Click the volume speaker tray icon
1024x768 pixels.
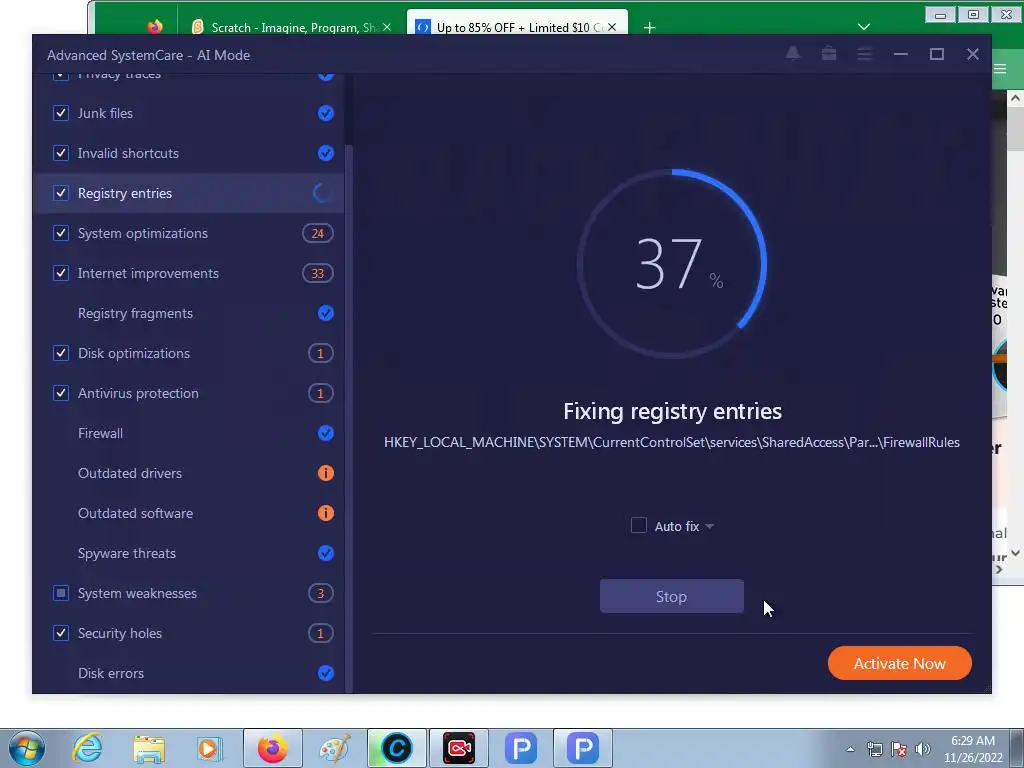tap(923, 748)
